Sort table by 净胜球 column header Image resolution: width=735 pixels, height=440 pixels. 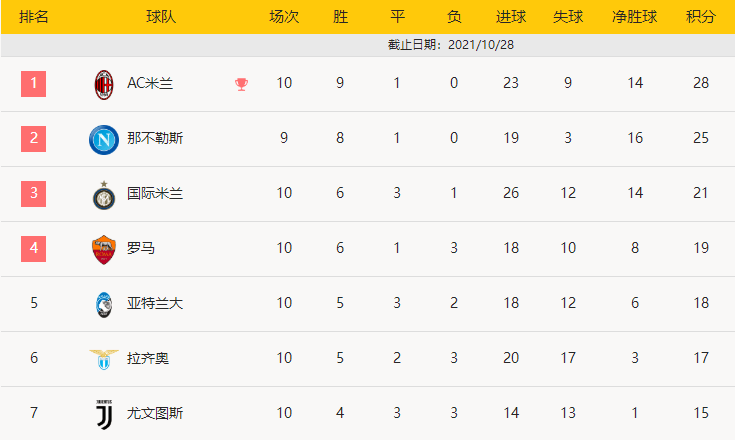pos(635,17)
